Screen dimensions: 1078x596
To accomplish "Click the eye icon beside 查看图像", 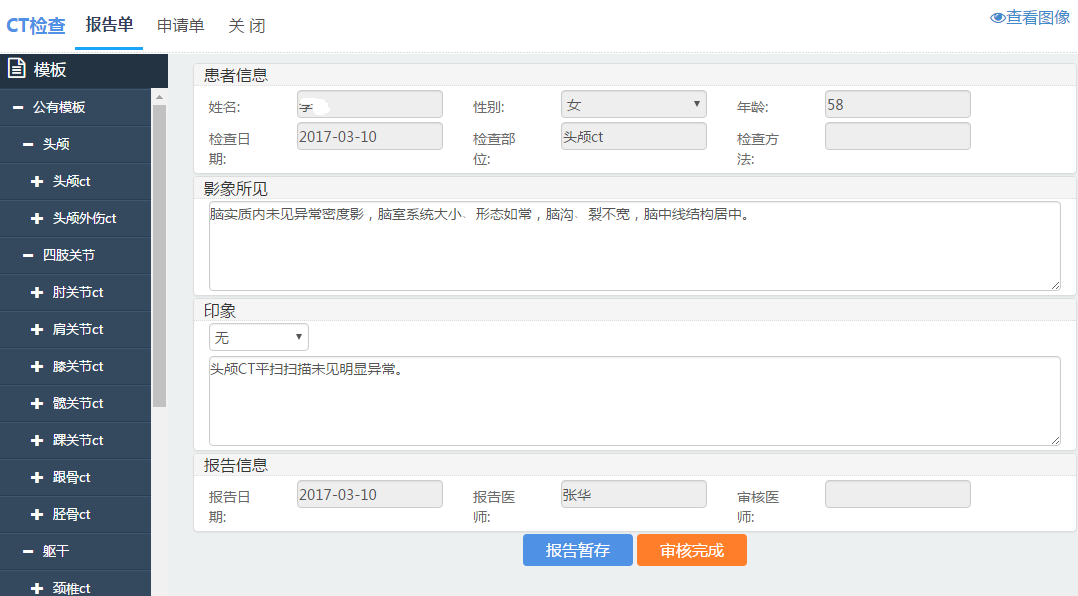I will pos(997,18).
